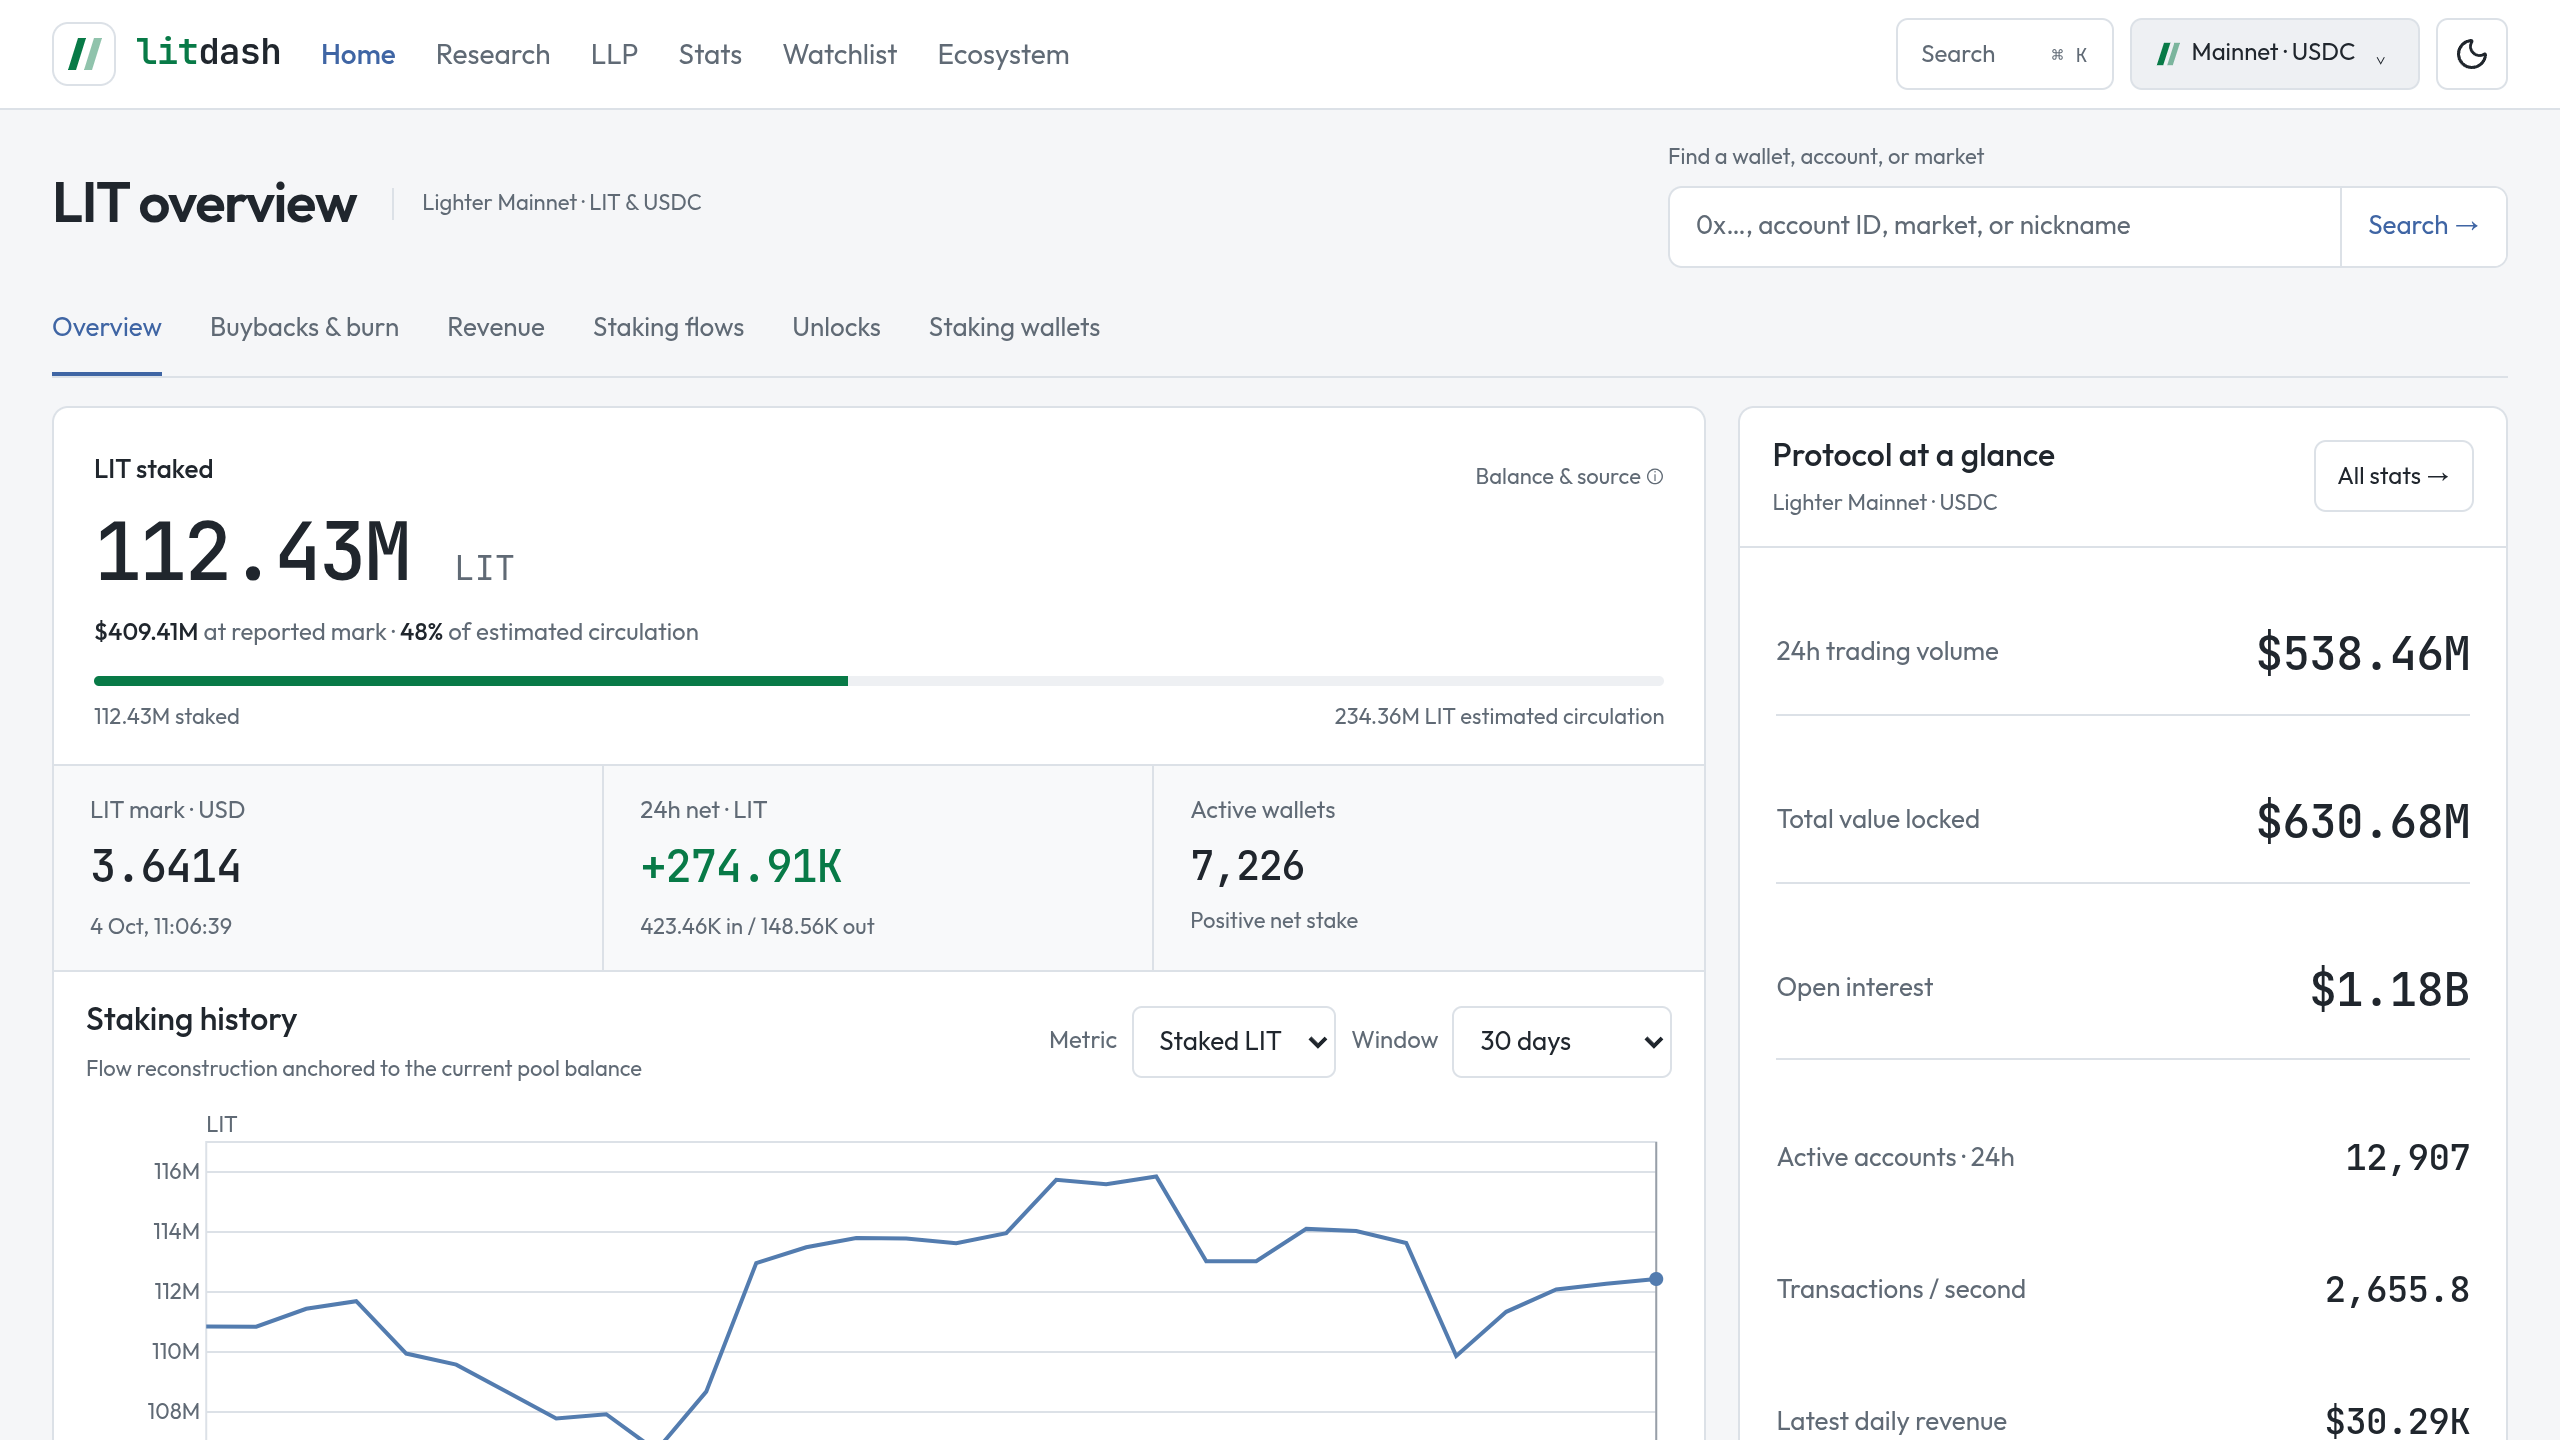Focus the wallet, account ID, or market input

pyautogui.click(x=2005, y=226)
